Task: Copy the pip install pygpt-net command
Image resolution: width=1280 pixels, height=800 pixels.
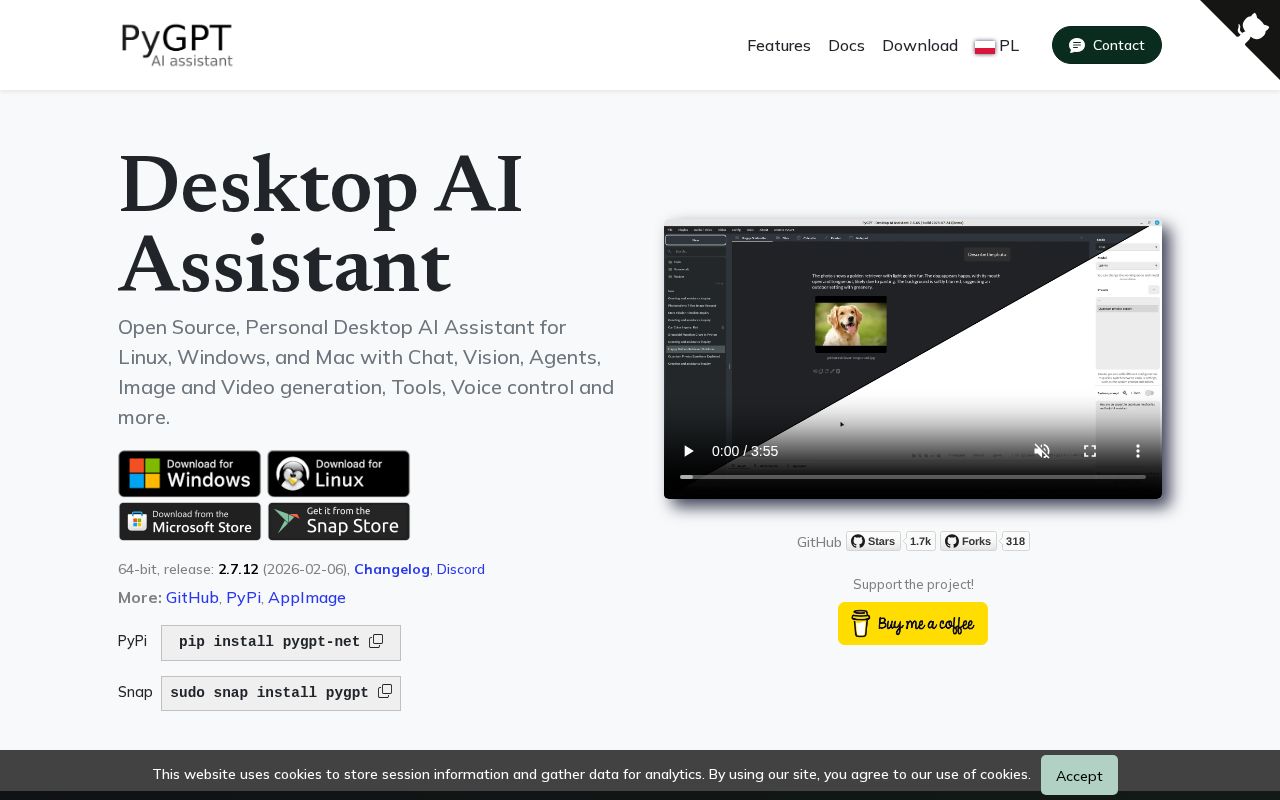Action: coord(376,641)
